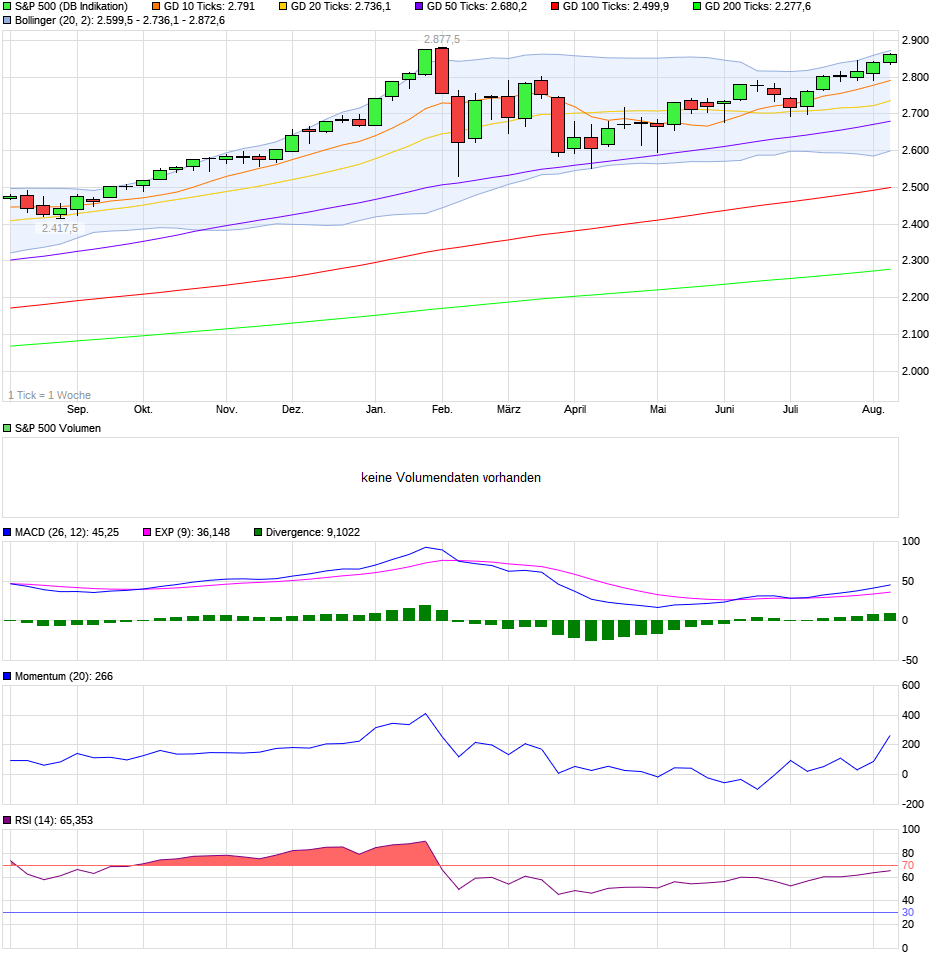940x958 pixels.
Task: Click the 2.877,5 high price annotation
Action: [442, 39]
